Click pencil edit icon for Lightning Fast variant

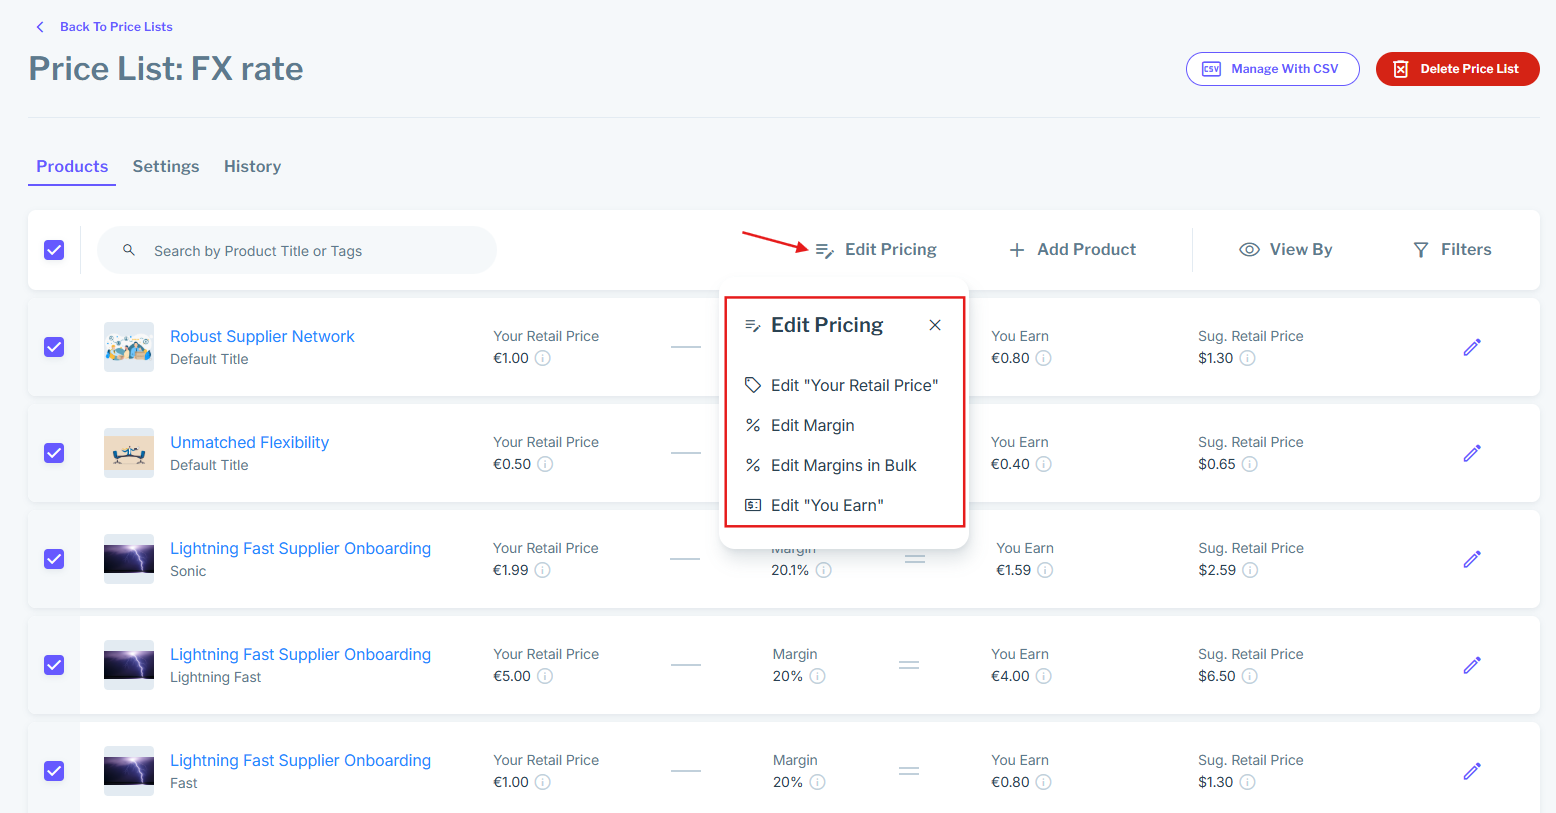pyautogui.click(x=1472, y=665)
